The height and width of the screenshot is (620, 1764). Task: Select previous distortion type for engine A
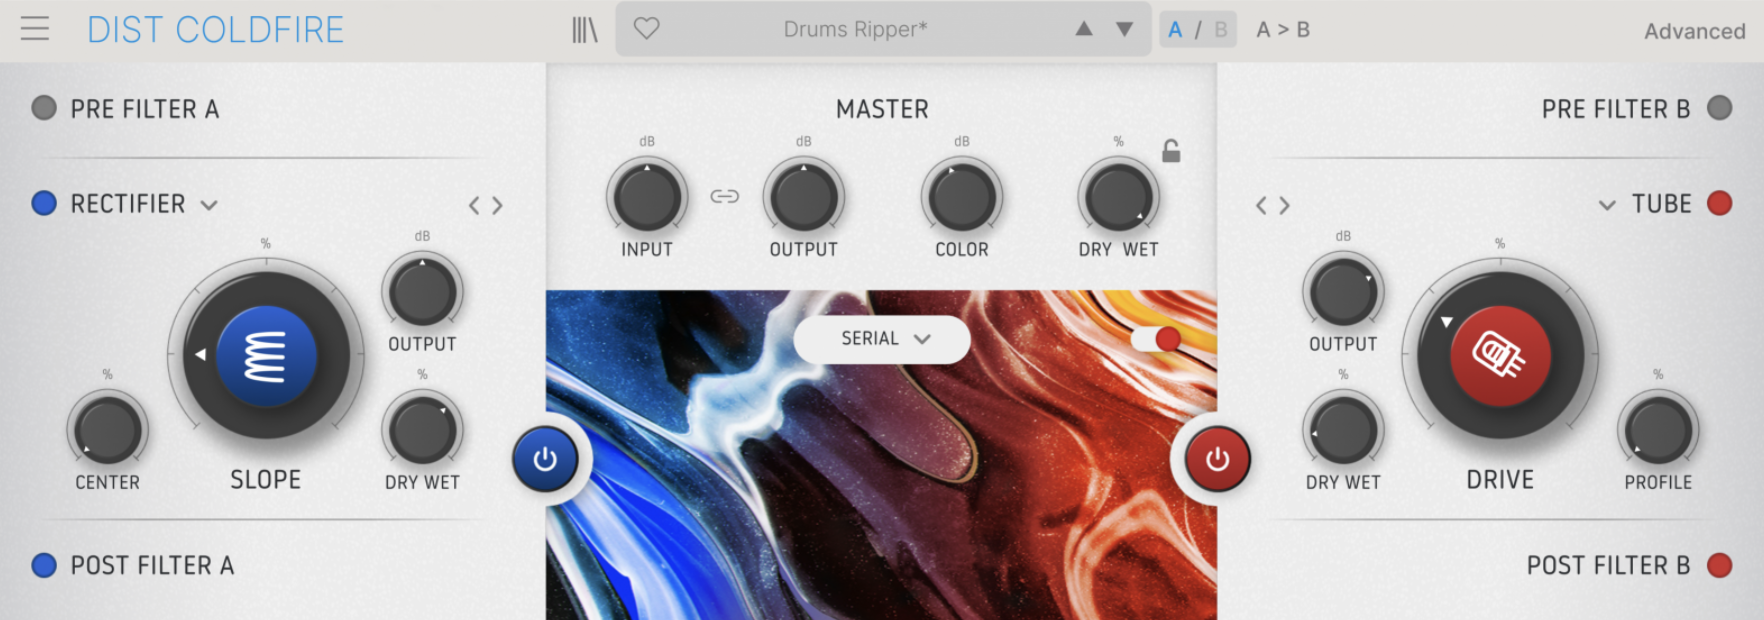pos(474,205)
